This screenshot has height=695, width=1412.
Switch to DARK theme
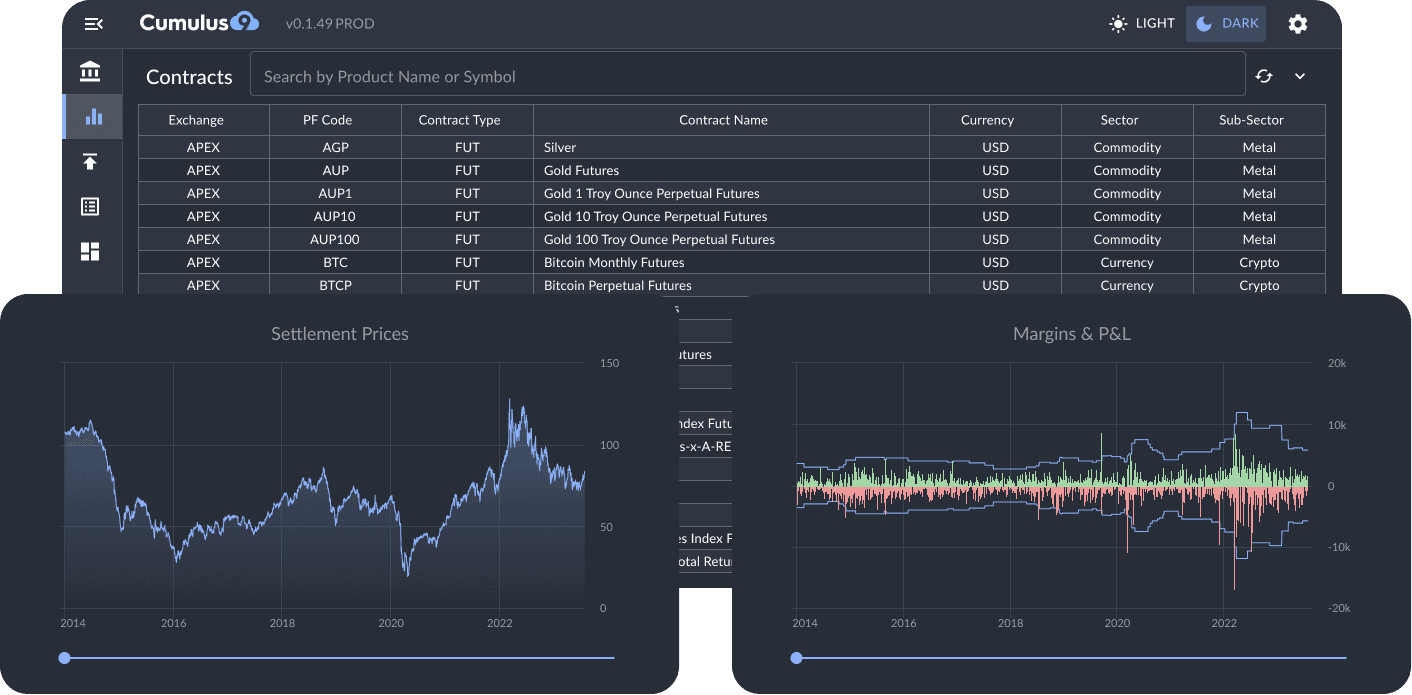1226,24
